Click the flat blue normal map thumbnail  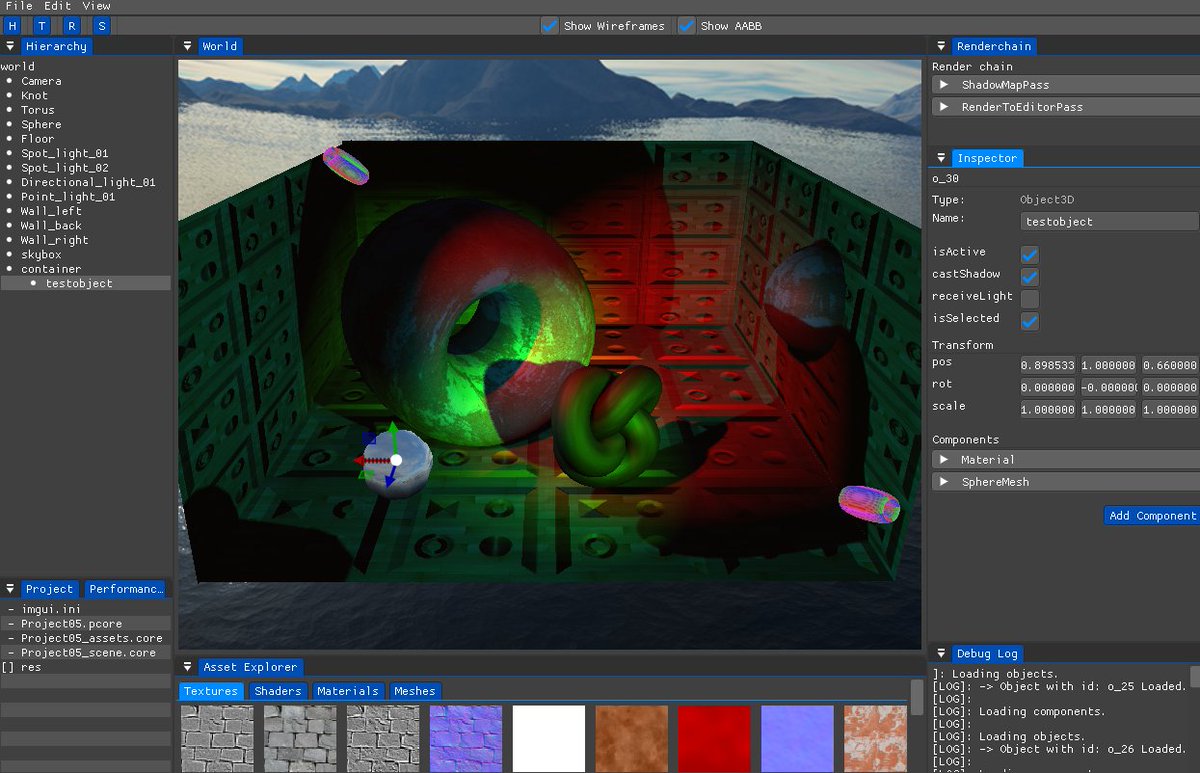pyautogui.click(x=797, y=739)
